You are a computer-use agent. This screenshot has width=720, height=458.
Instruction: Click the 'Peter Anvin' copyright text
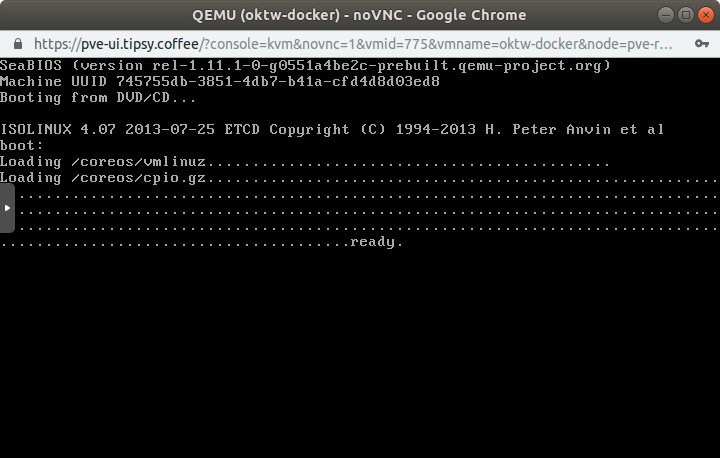(562, 130)
